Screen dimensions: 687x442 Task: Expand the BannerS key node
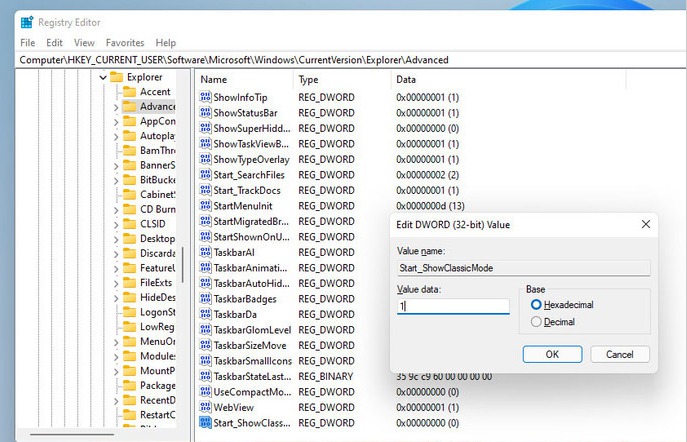tap(116, 166)
